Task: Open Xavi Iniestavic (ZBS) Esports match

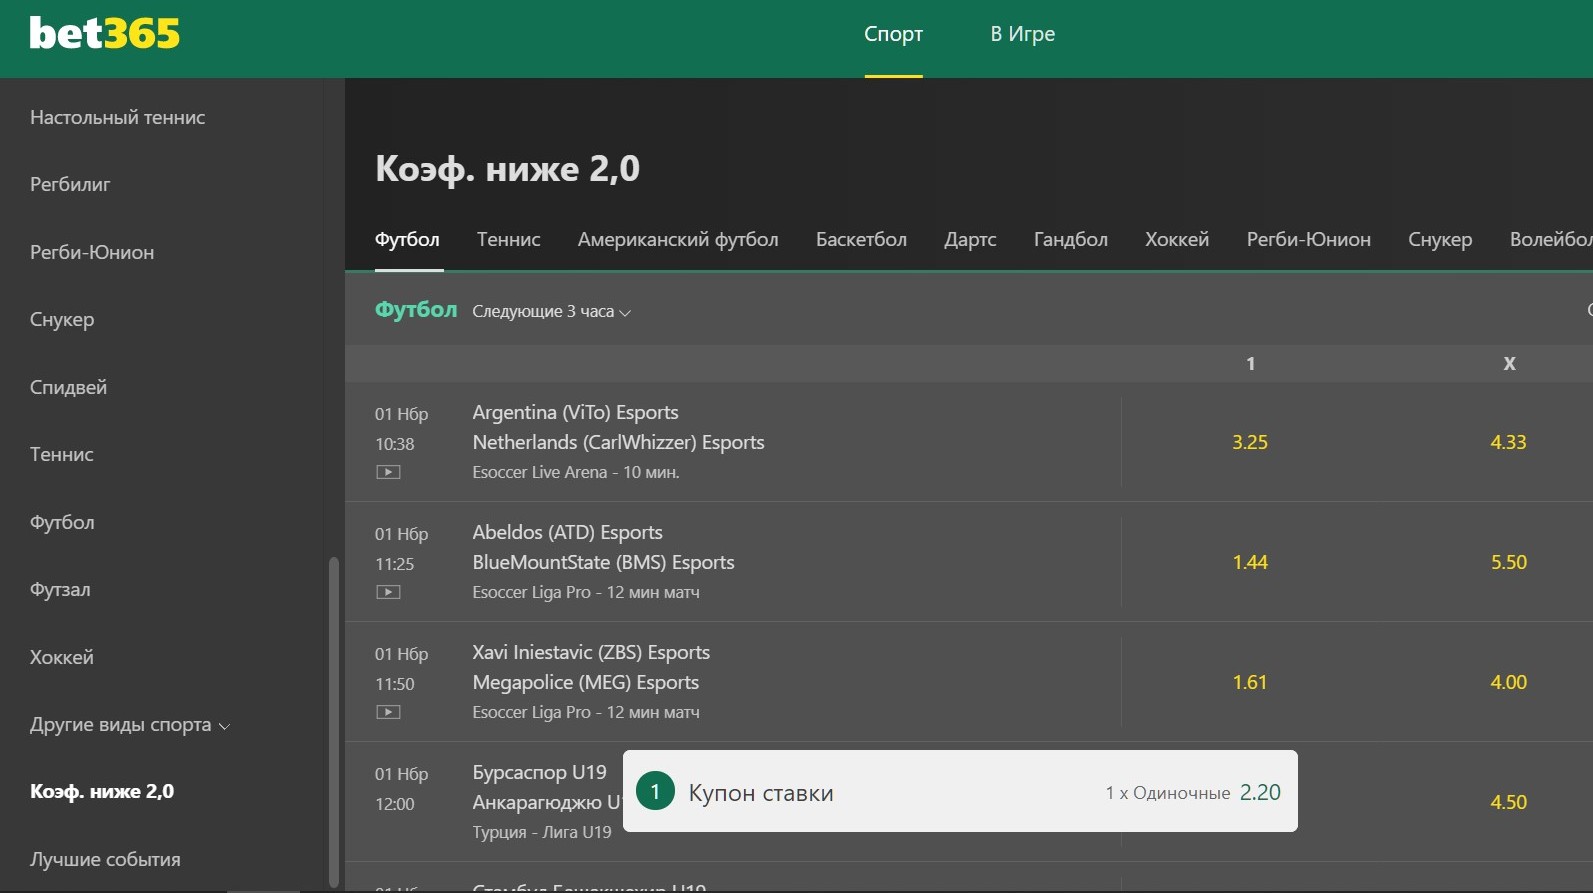Action: tap(591, 653)
